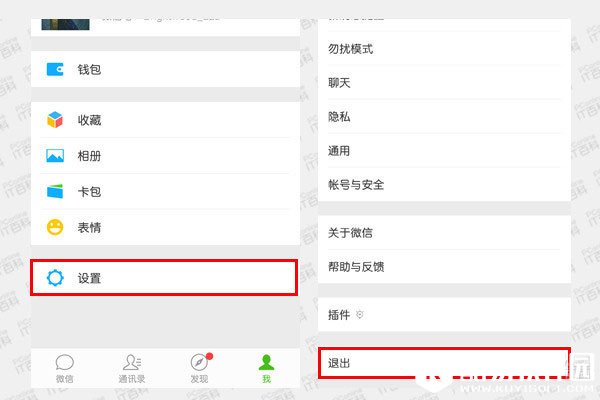600x400 pixels.
Task: Open the blue card pack icon
Action: pos(55,191)
